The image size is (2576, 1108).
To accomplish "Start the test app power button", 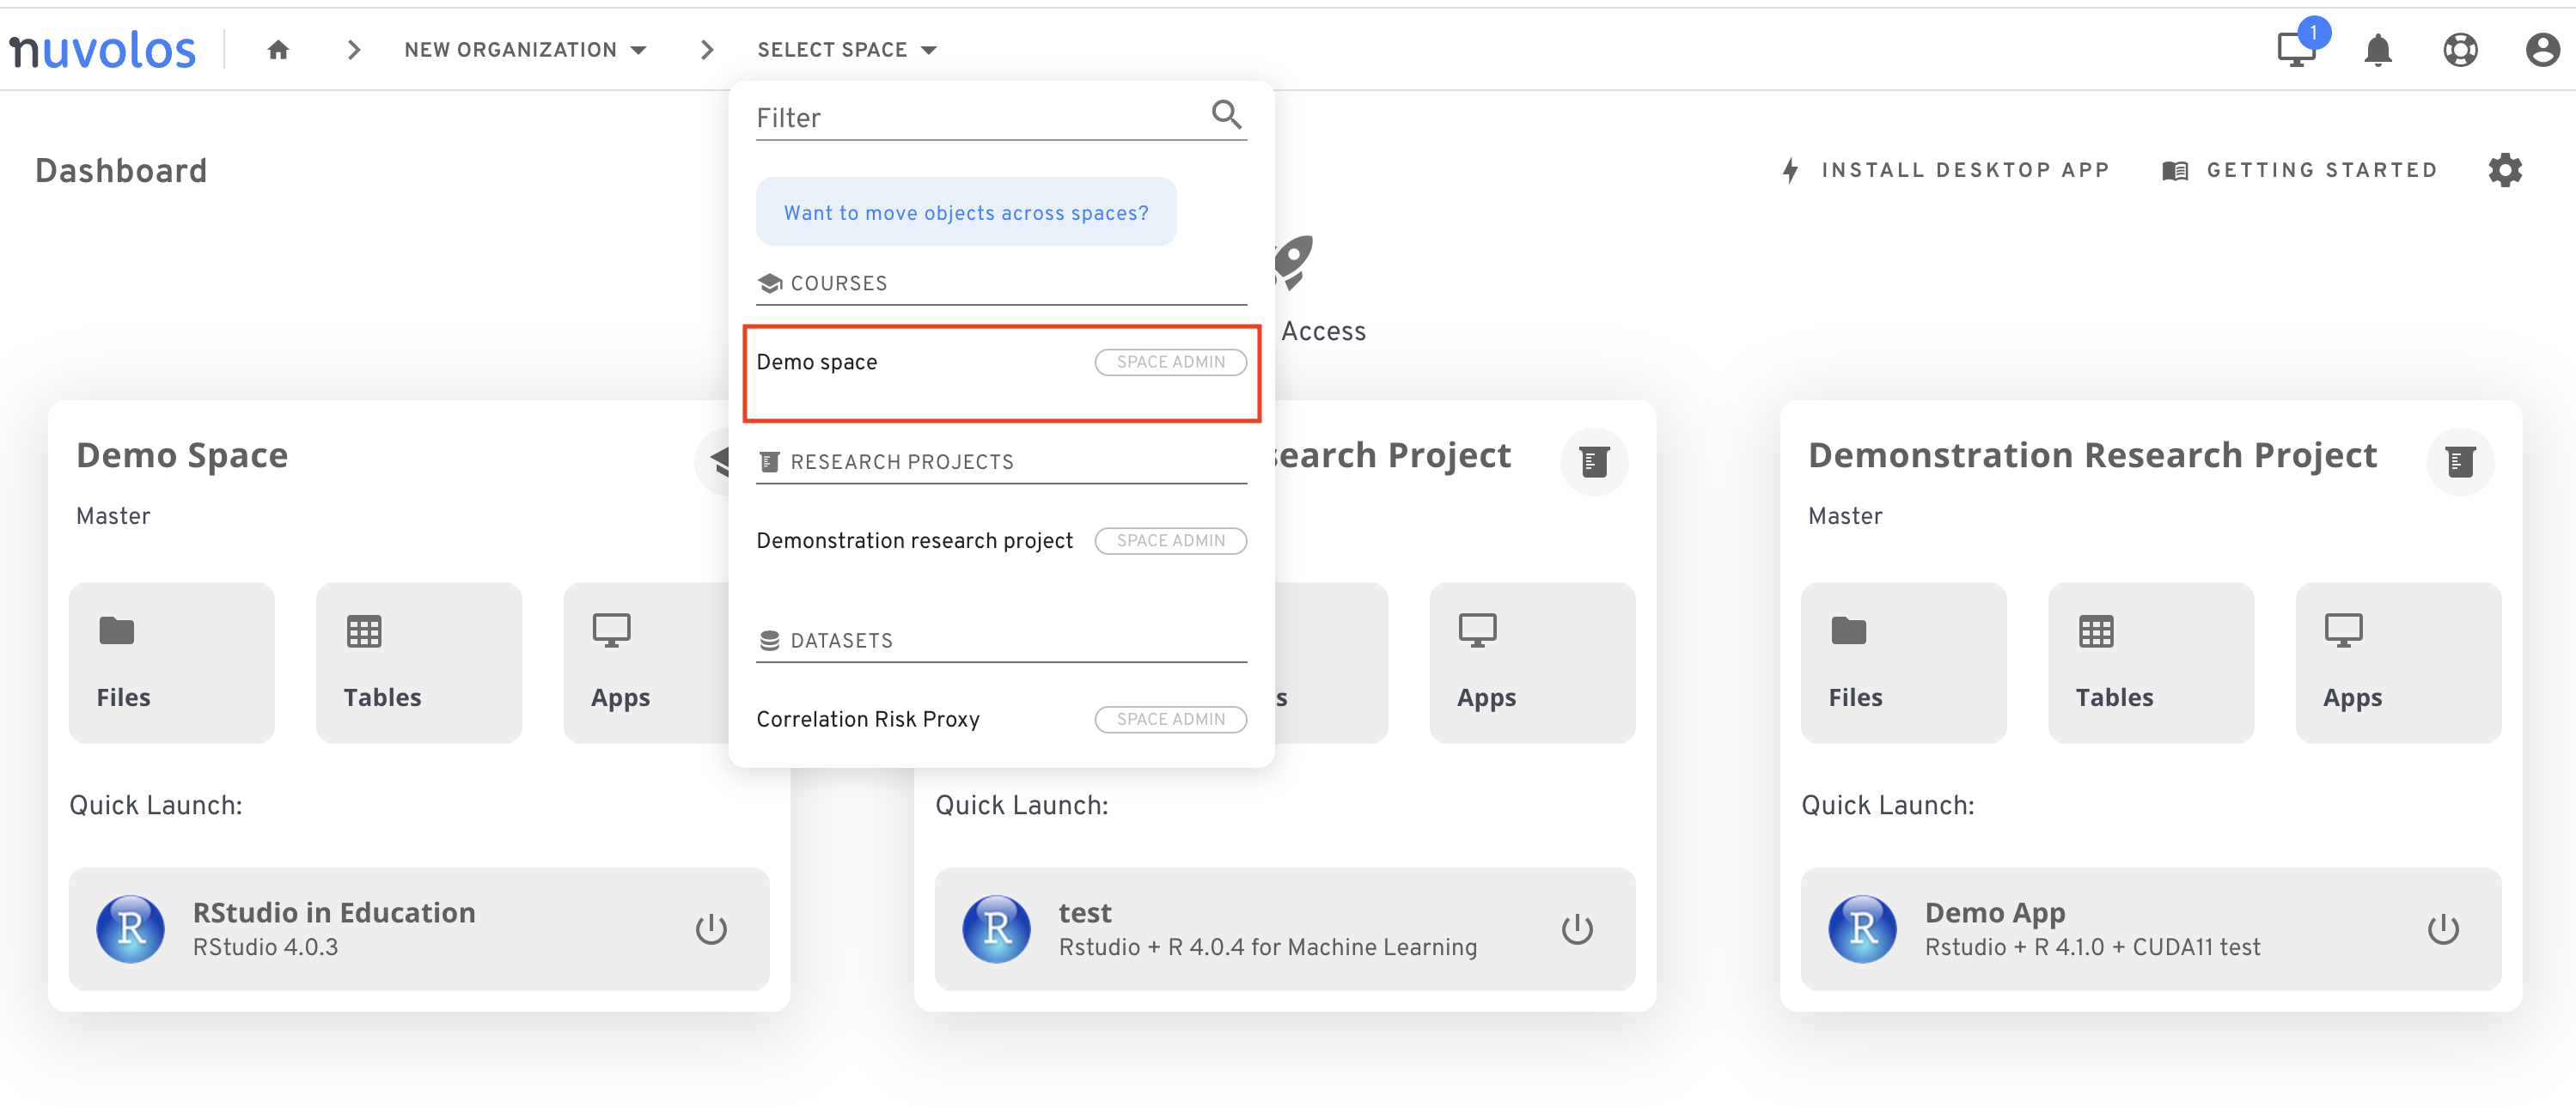I will click(x=1577, y=929).
